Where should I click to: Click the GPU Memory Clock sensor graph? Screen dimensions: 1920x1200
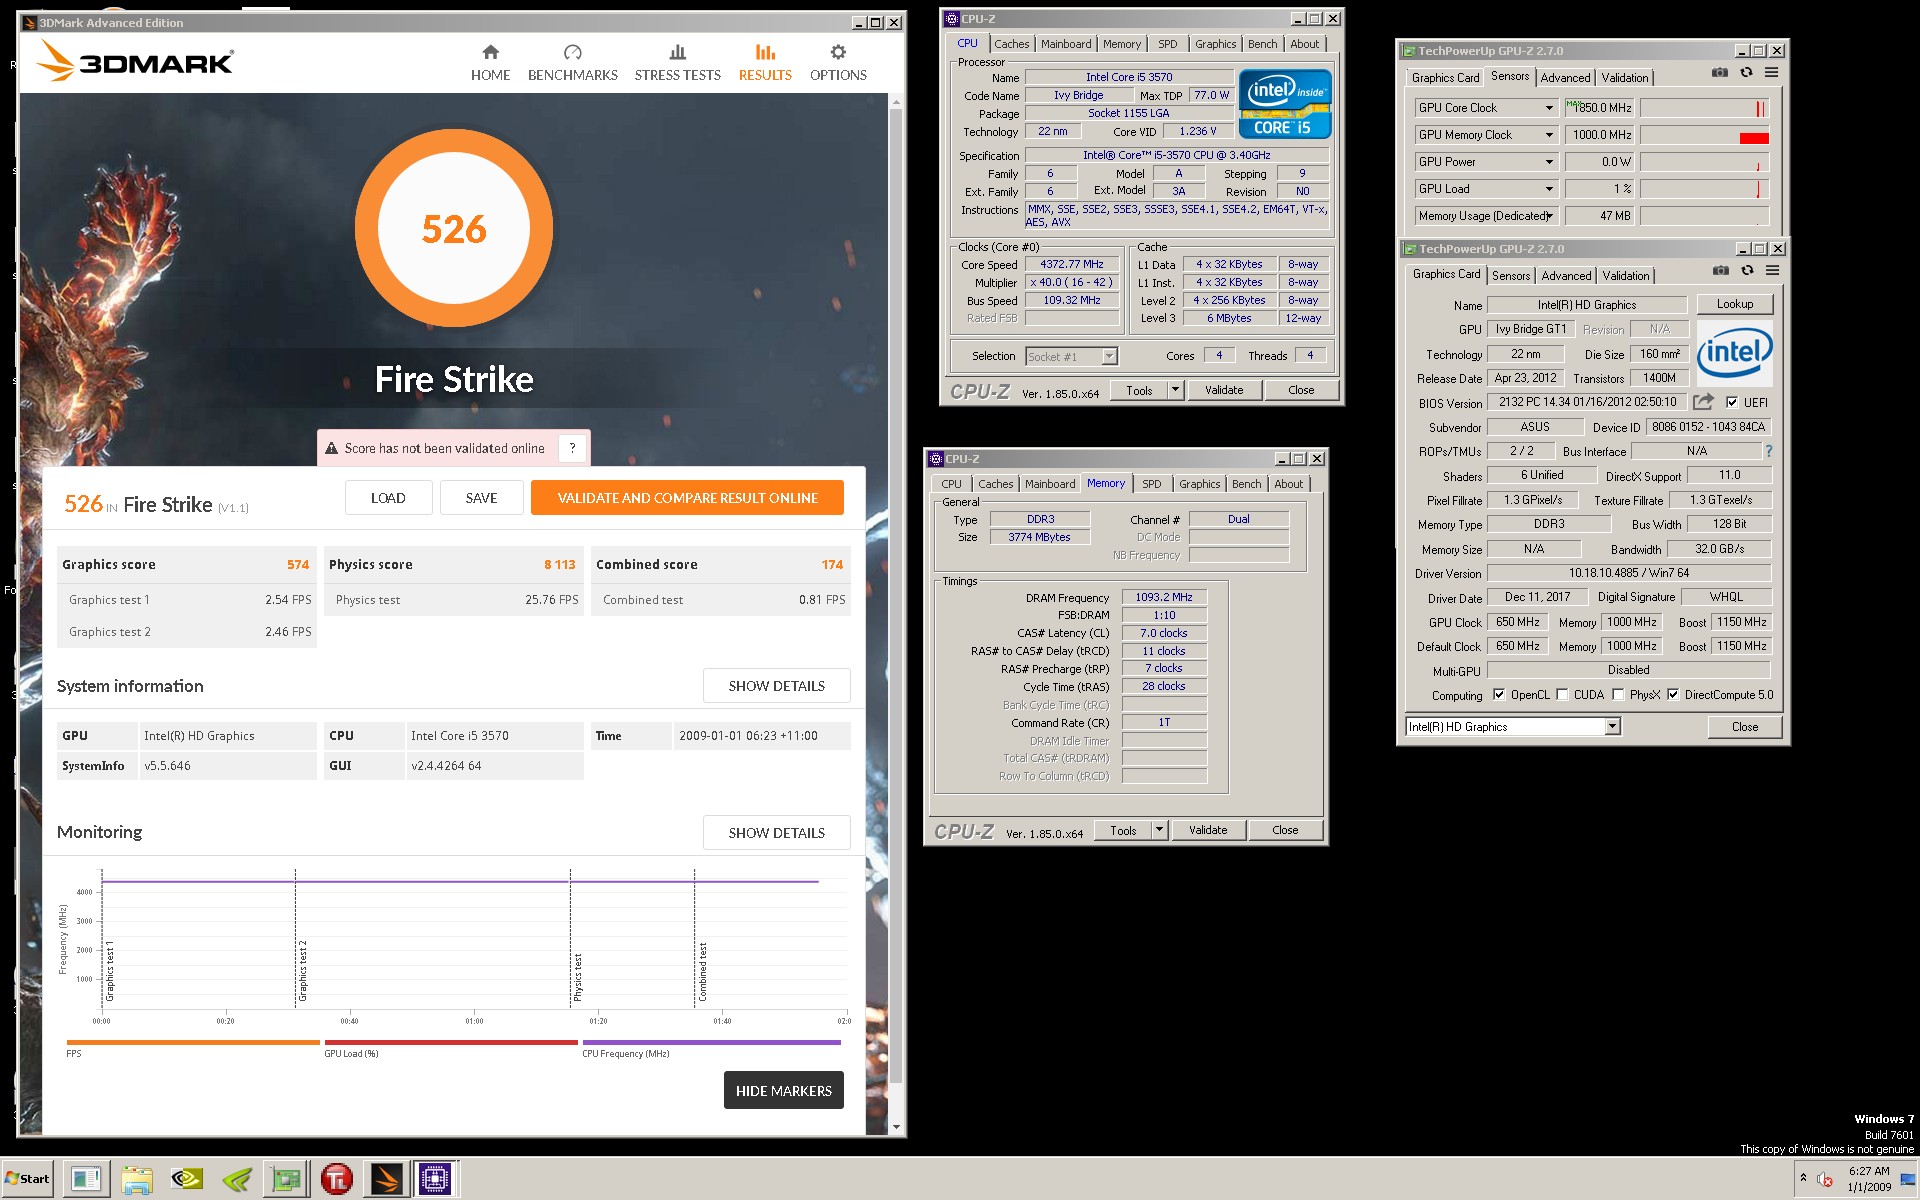pos(1704,135)
